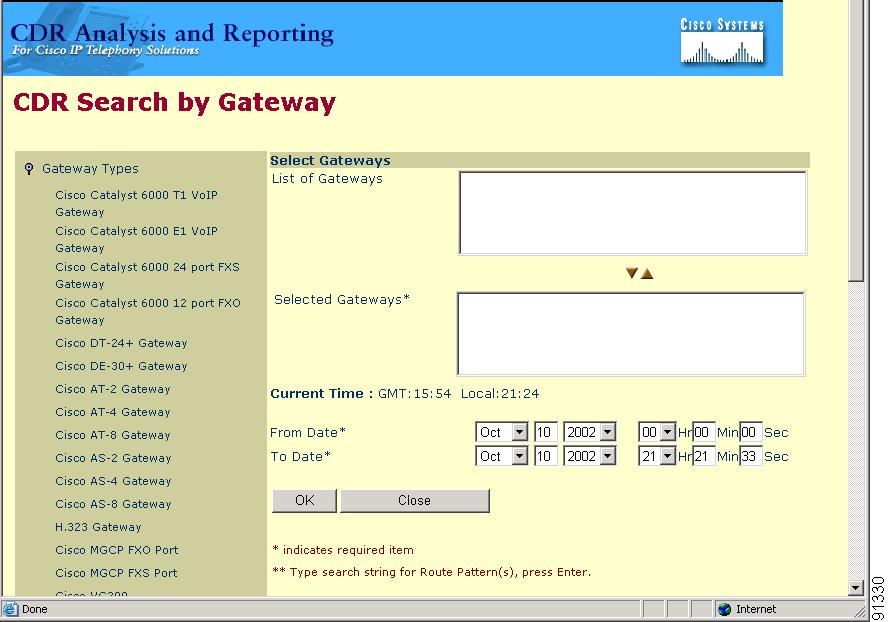This screenshot has height=622, width=889.
Task: Open the To Date hour dropdown
Action: tap(667, 456)
